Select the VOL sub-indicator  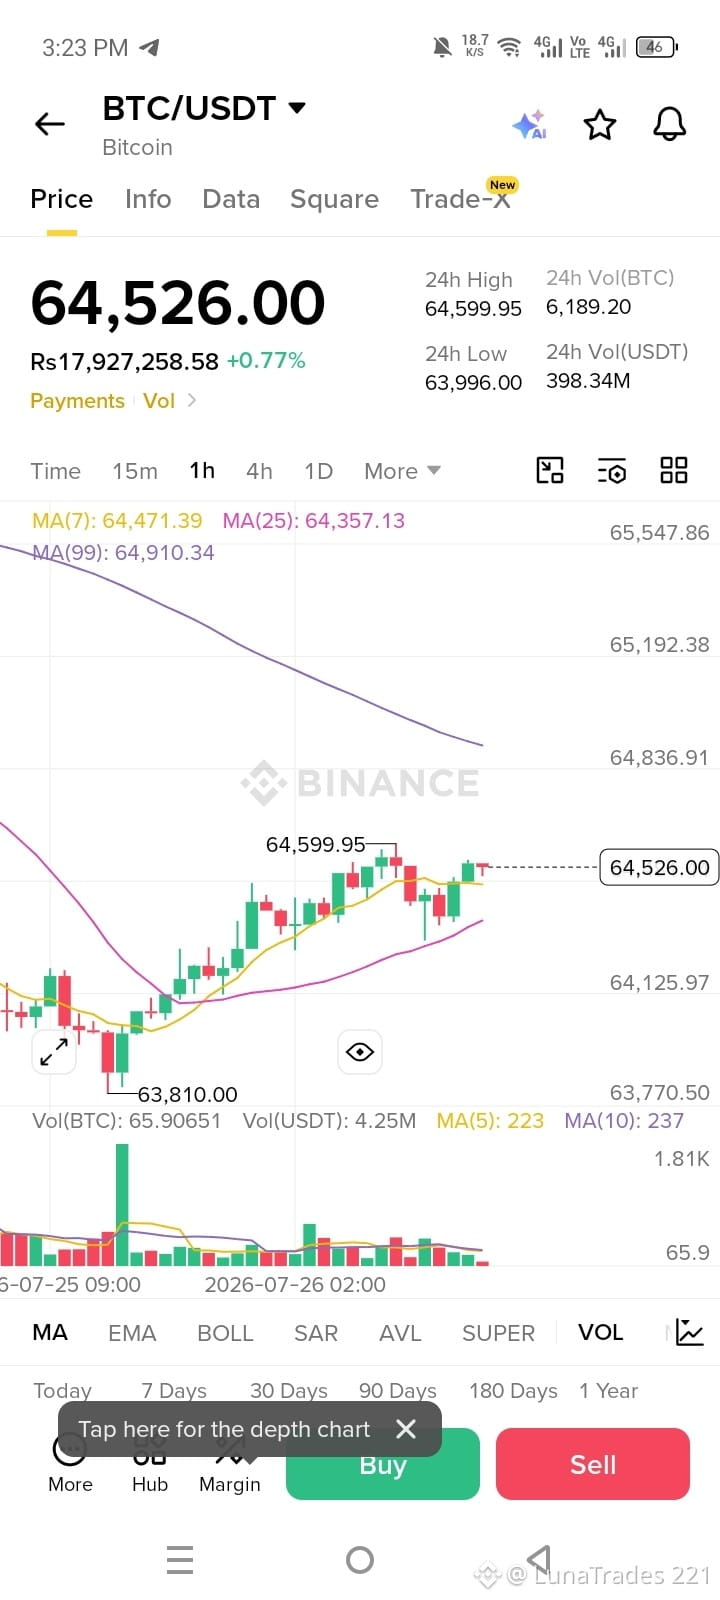click(x=600, y=1332)
